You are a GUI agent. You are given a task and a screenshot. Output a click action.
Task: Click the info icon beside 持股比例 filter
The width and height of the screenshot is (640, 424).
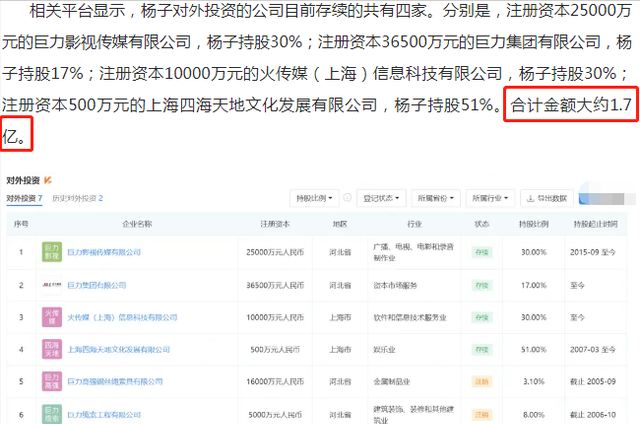point(347,198)
